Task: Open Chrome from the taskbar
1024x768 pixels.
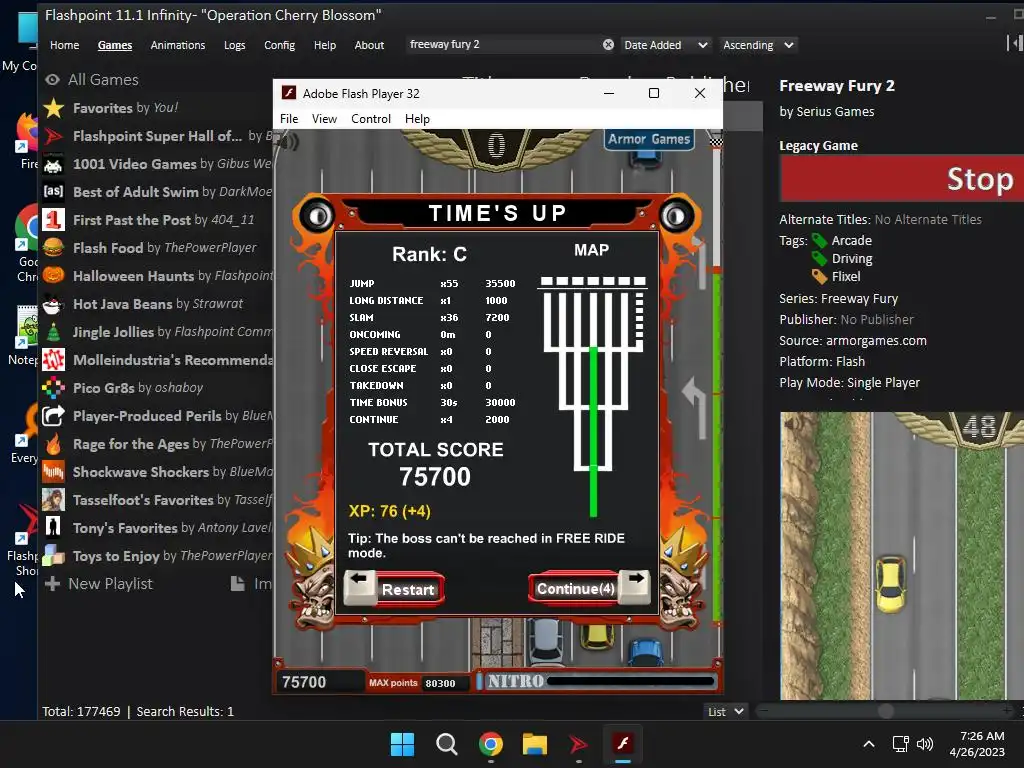Action: point(490,744)
